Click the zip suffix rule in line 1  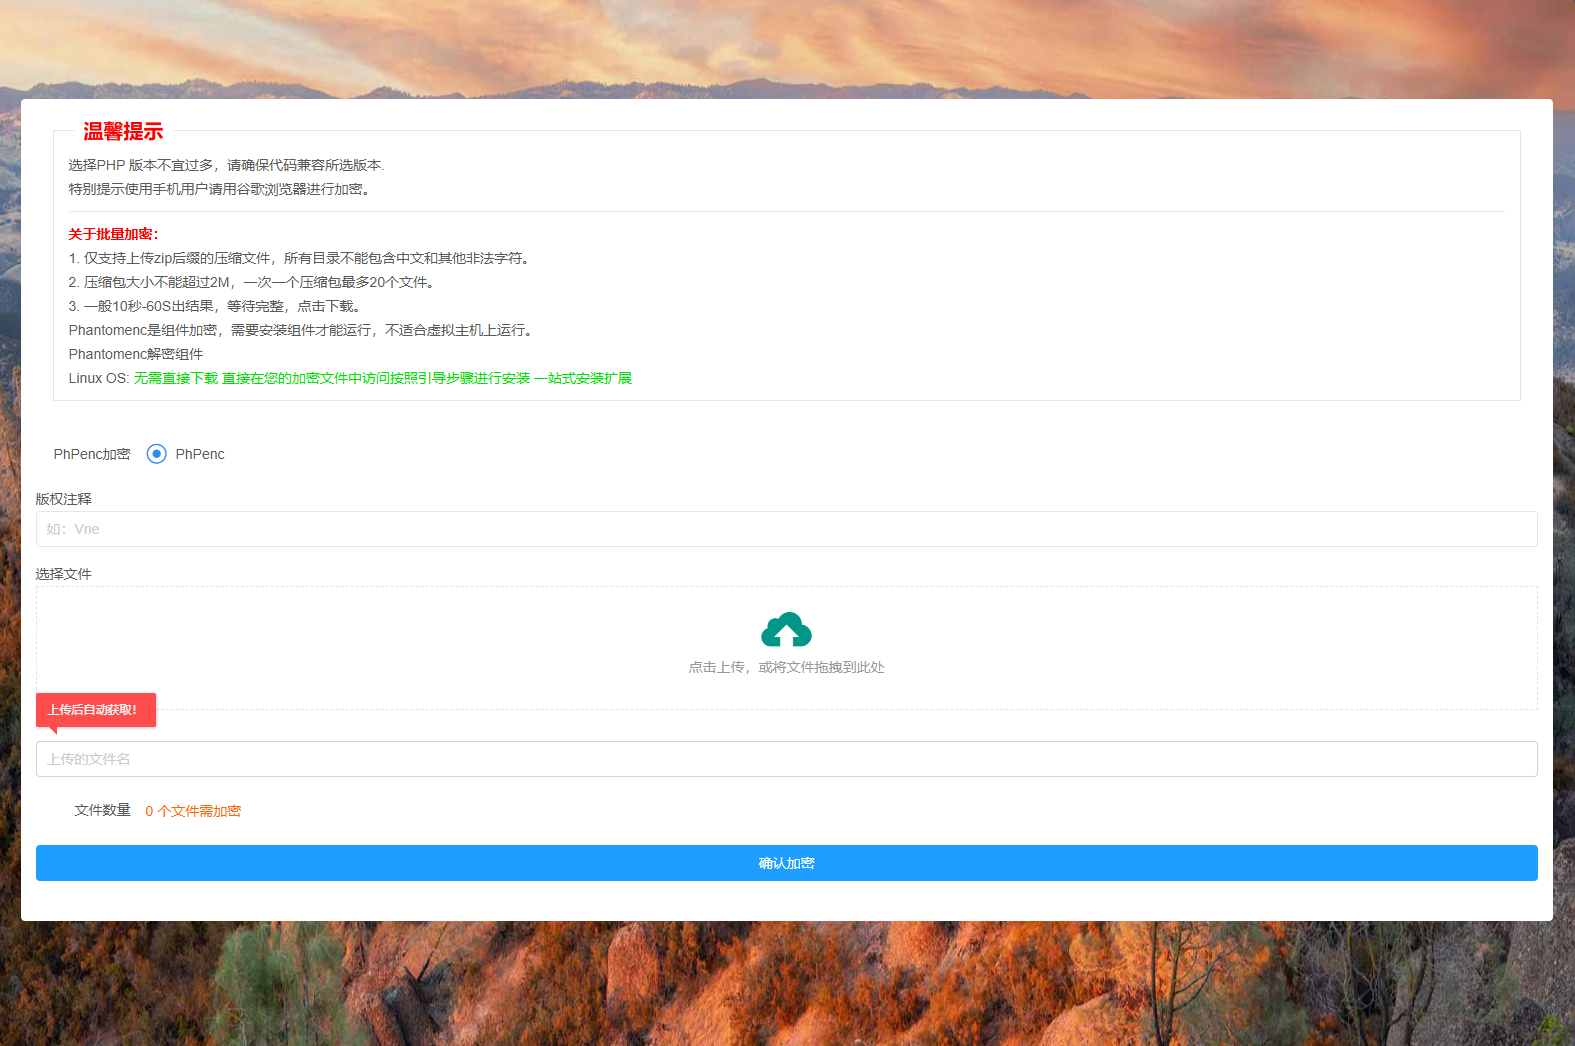click(x=300, y=258)
